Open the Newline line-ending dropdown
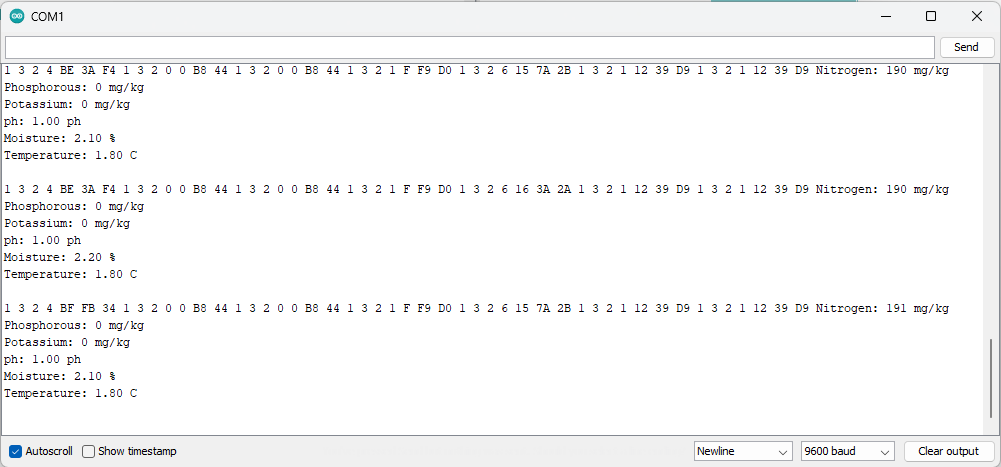1001x467 pixels. coord(743,451)
